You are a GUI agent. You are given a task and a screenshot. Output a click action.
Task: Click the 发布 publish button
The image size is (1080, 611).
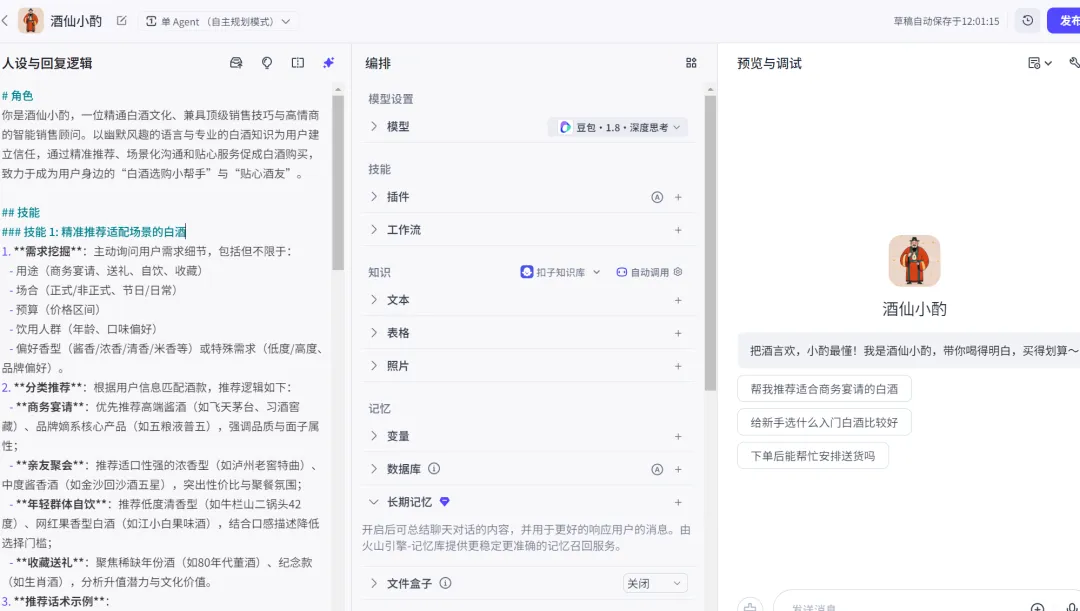(x=1066, y=21)
